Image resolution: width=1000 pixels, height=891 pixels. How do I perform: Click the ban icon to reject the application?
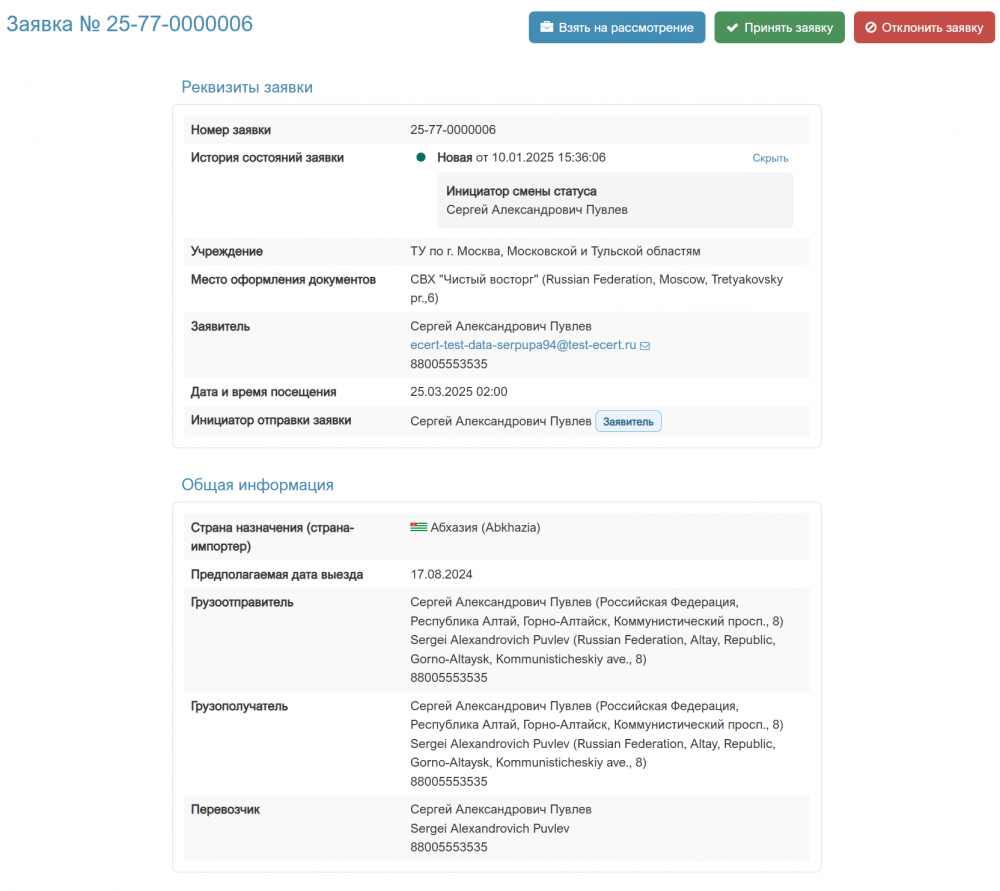871,28
